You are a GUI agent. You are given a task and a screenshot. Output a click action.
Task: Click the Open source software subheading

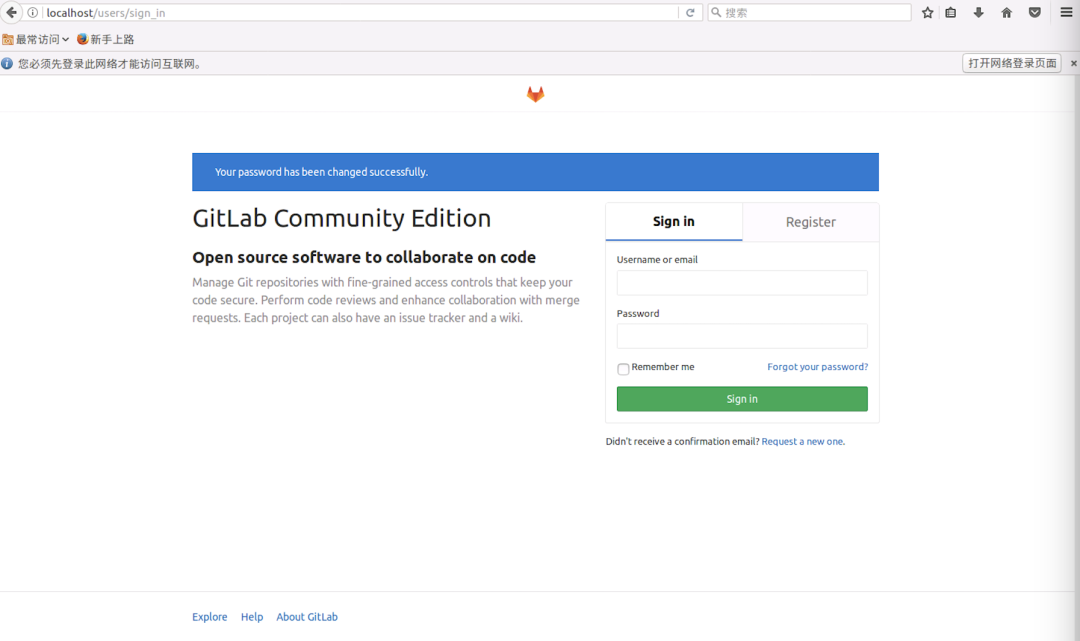364,257
